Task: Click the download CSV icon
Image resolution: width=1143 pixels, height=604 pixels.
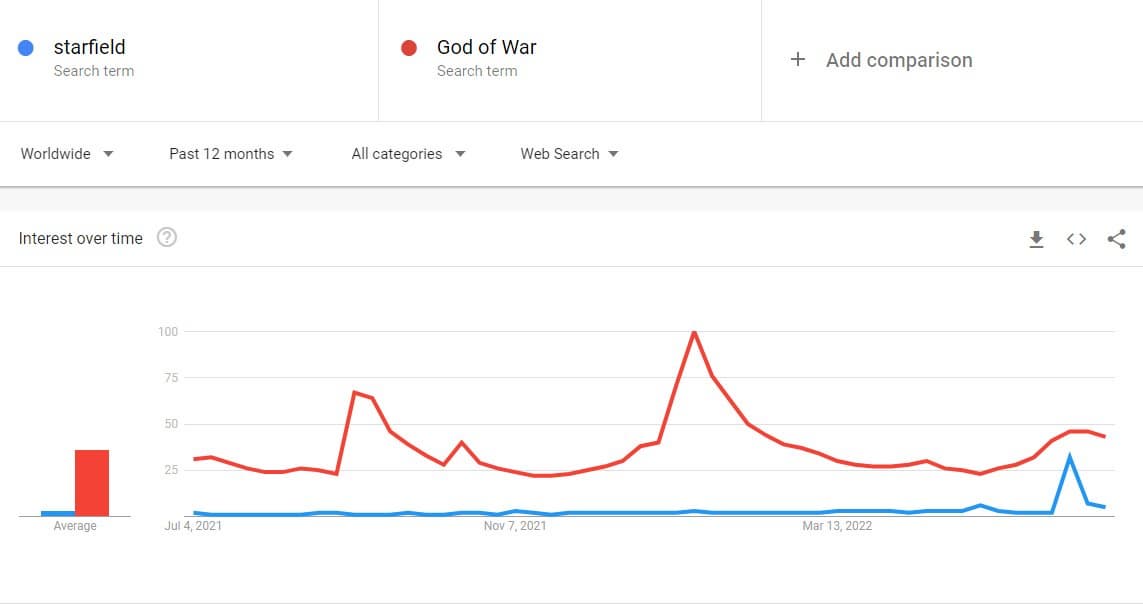Action: click(1036, 239)
